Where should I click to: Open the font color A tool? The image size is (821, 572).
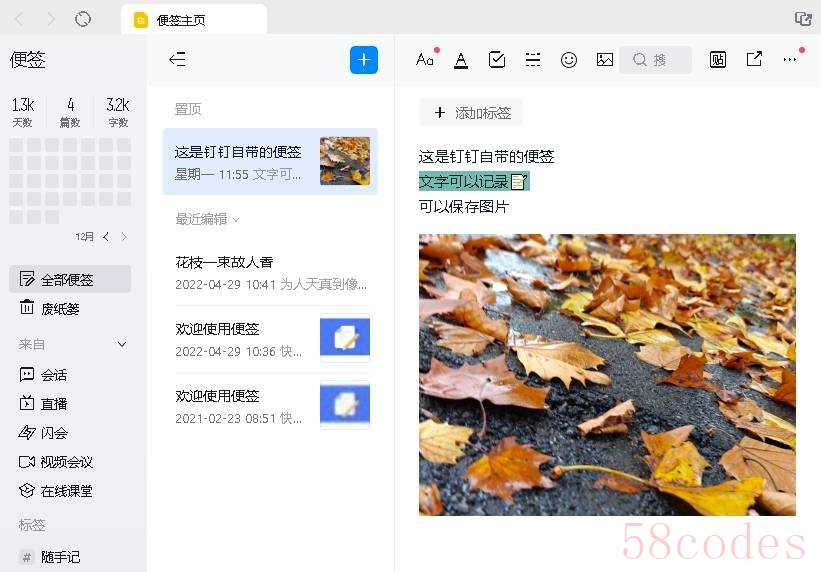tap(461, 60)
